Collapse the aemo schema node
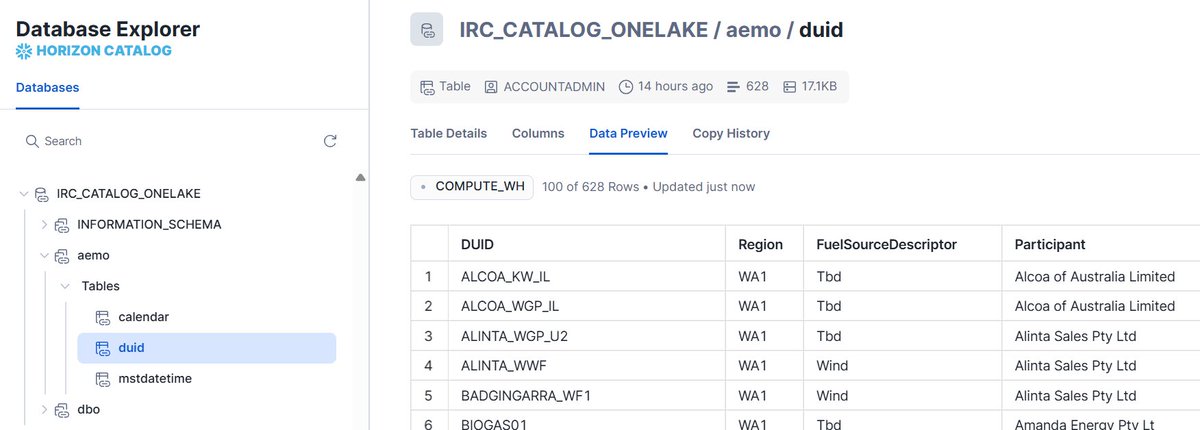Screen dimensions: 1200x430 coord(44,255)
